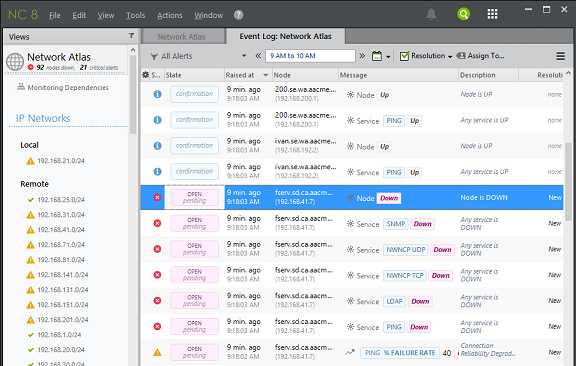This screenshot has height=366, width=576.
Task: Open the Resolution dropdown arrow
Action: (450, 57)
